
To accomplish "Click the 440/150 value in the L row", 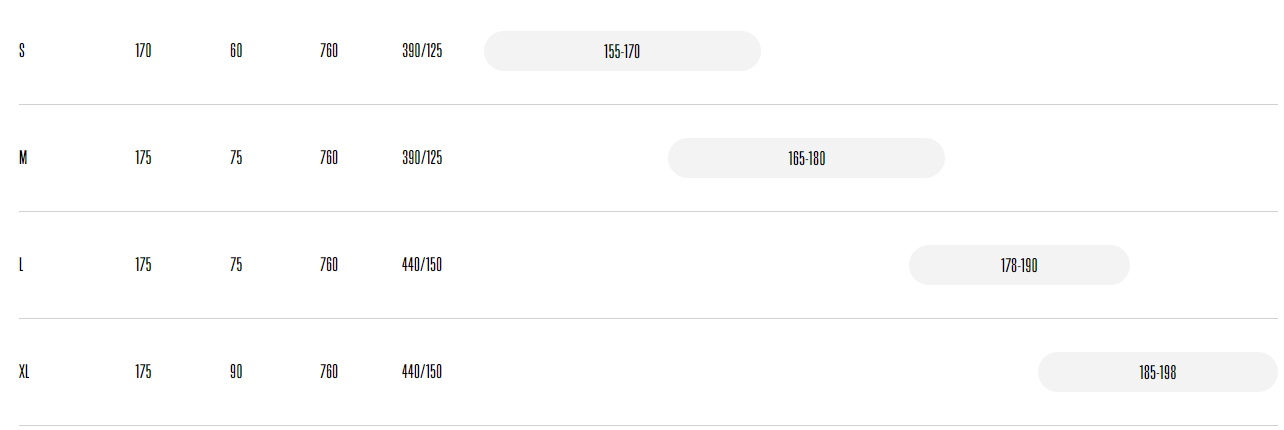I will [x=422, y=265].
